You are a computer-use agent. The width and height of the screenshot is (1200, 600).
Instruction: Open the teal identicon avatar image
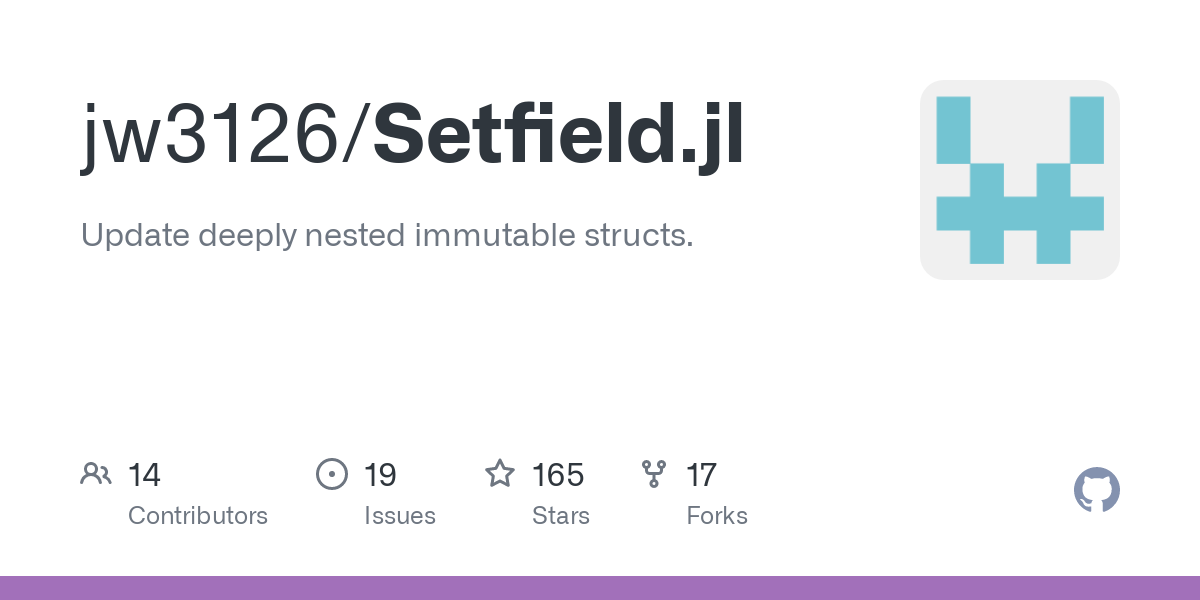pyautogui.click(x=1019, y=180)
